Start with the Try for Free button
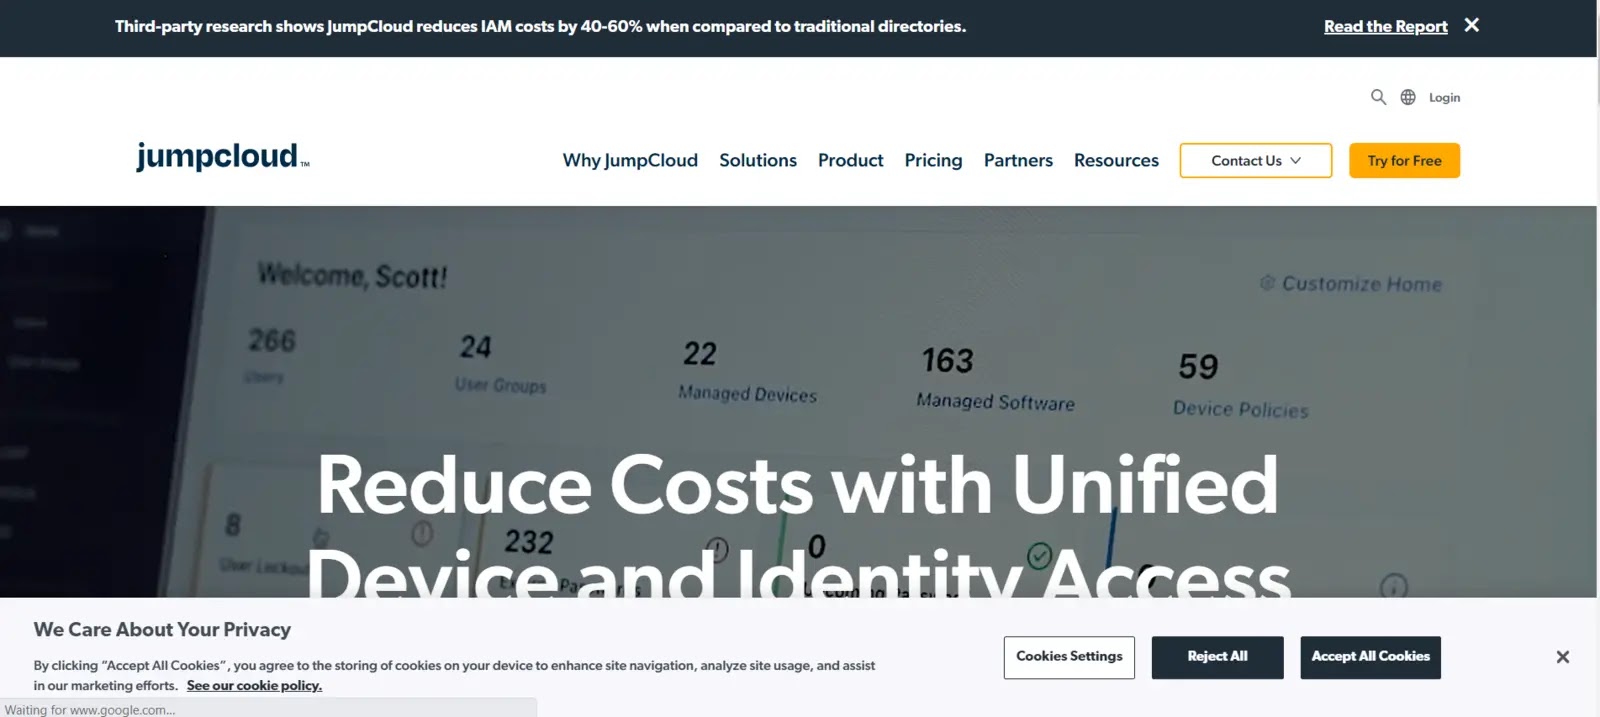This screenshot has height=717, width=1600. (x=1404, y=160)
